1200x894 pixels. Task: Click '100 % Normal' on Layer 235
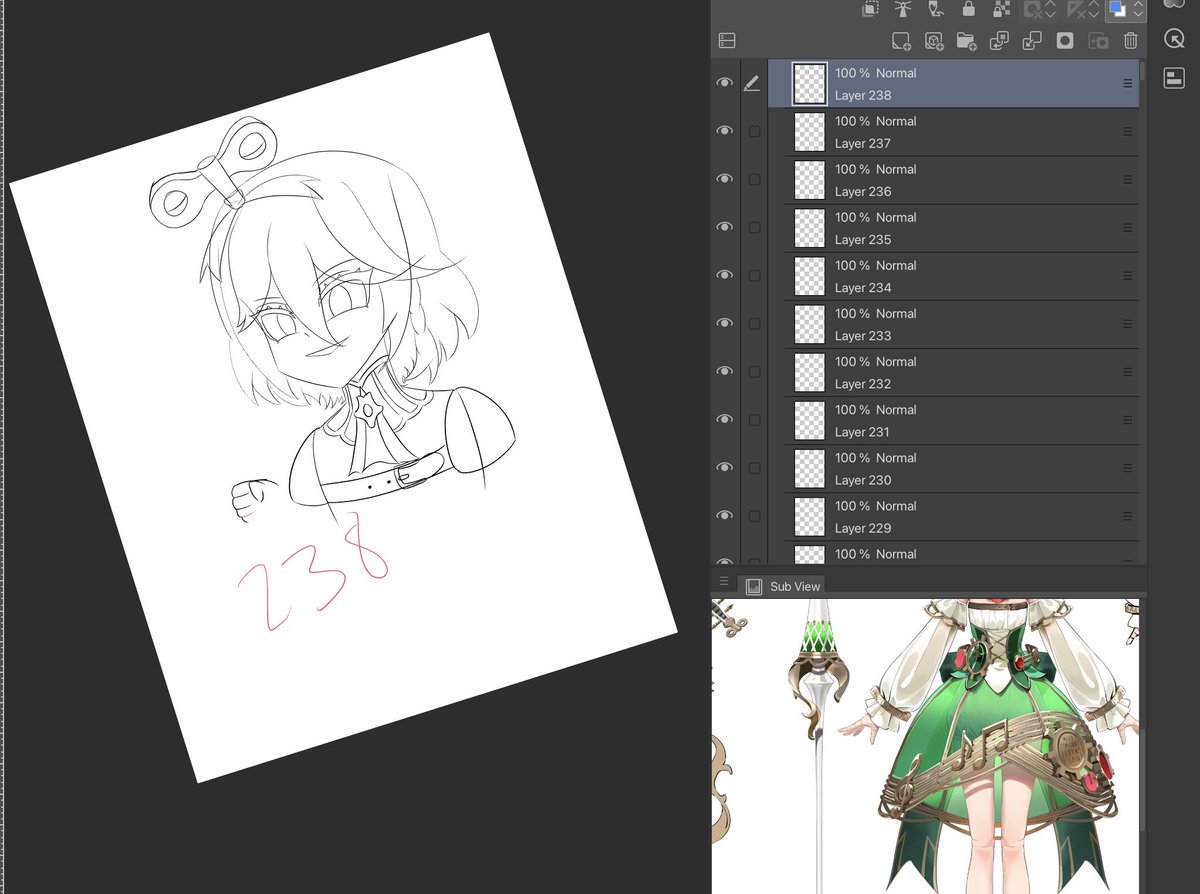coord(876,217)
